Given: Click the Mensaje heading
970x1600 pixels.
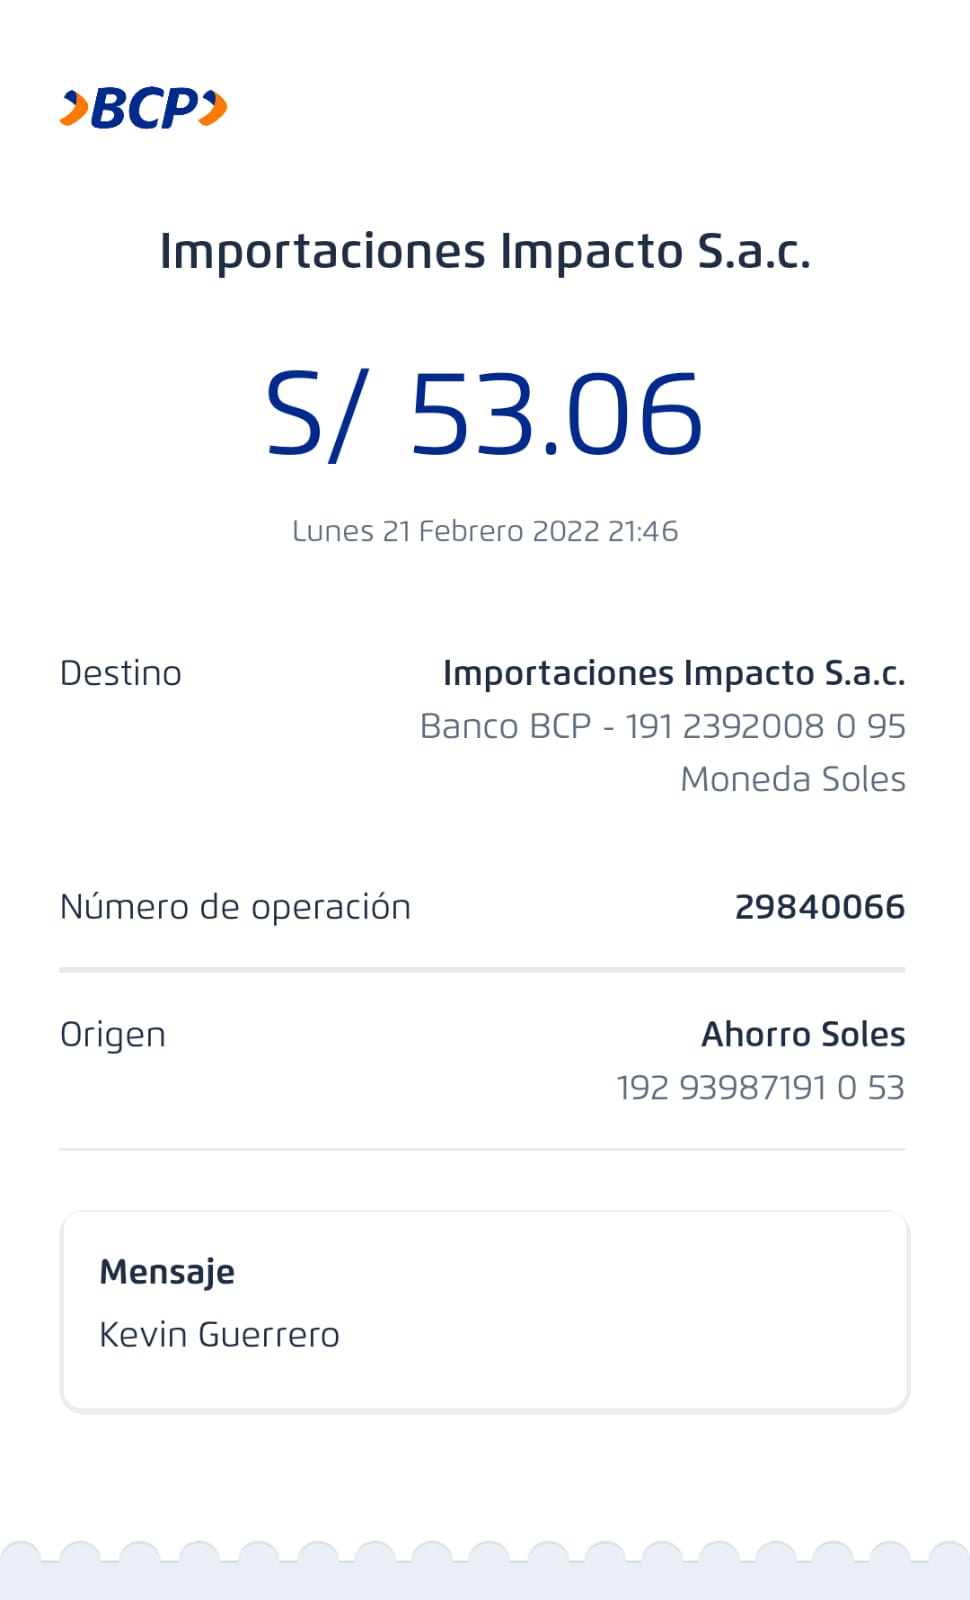Looking at the screenshot, I should (167, 1272).
